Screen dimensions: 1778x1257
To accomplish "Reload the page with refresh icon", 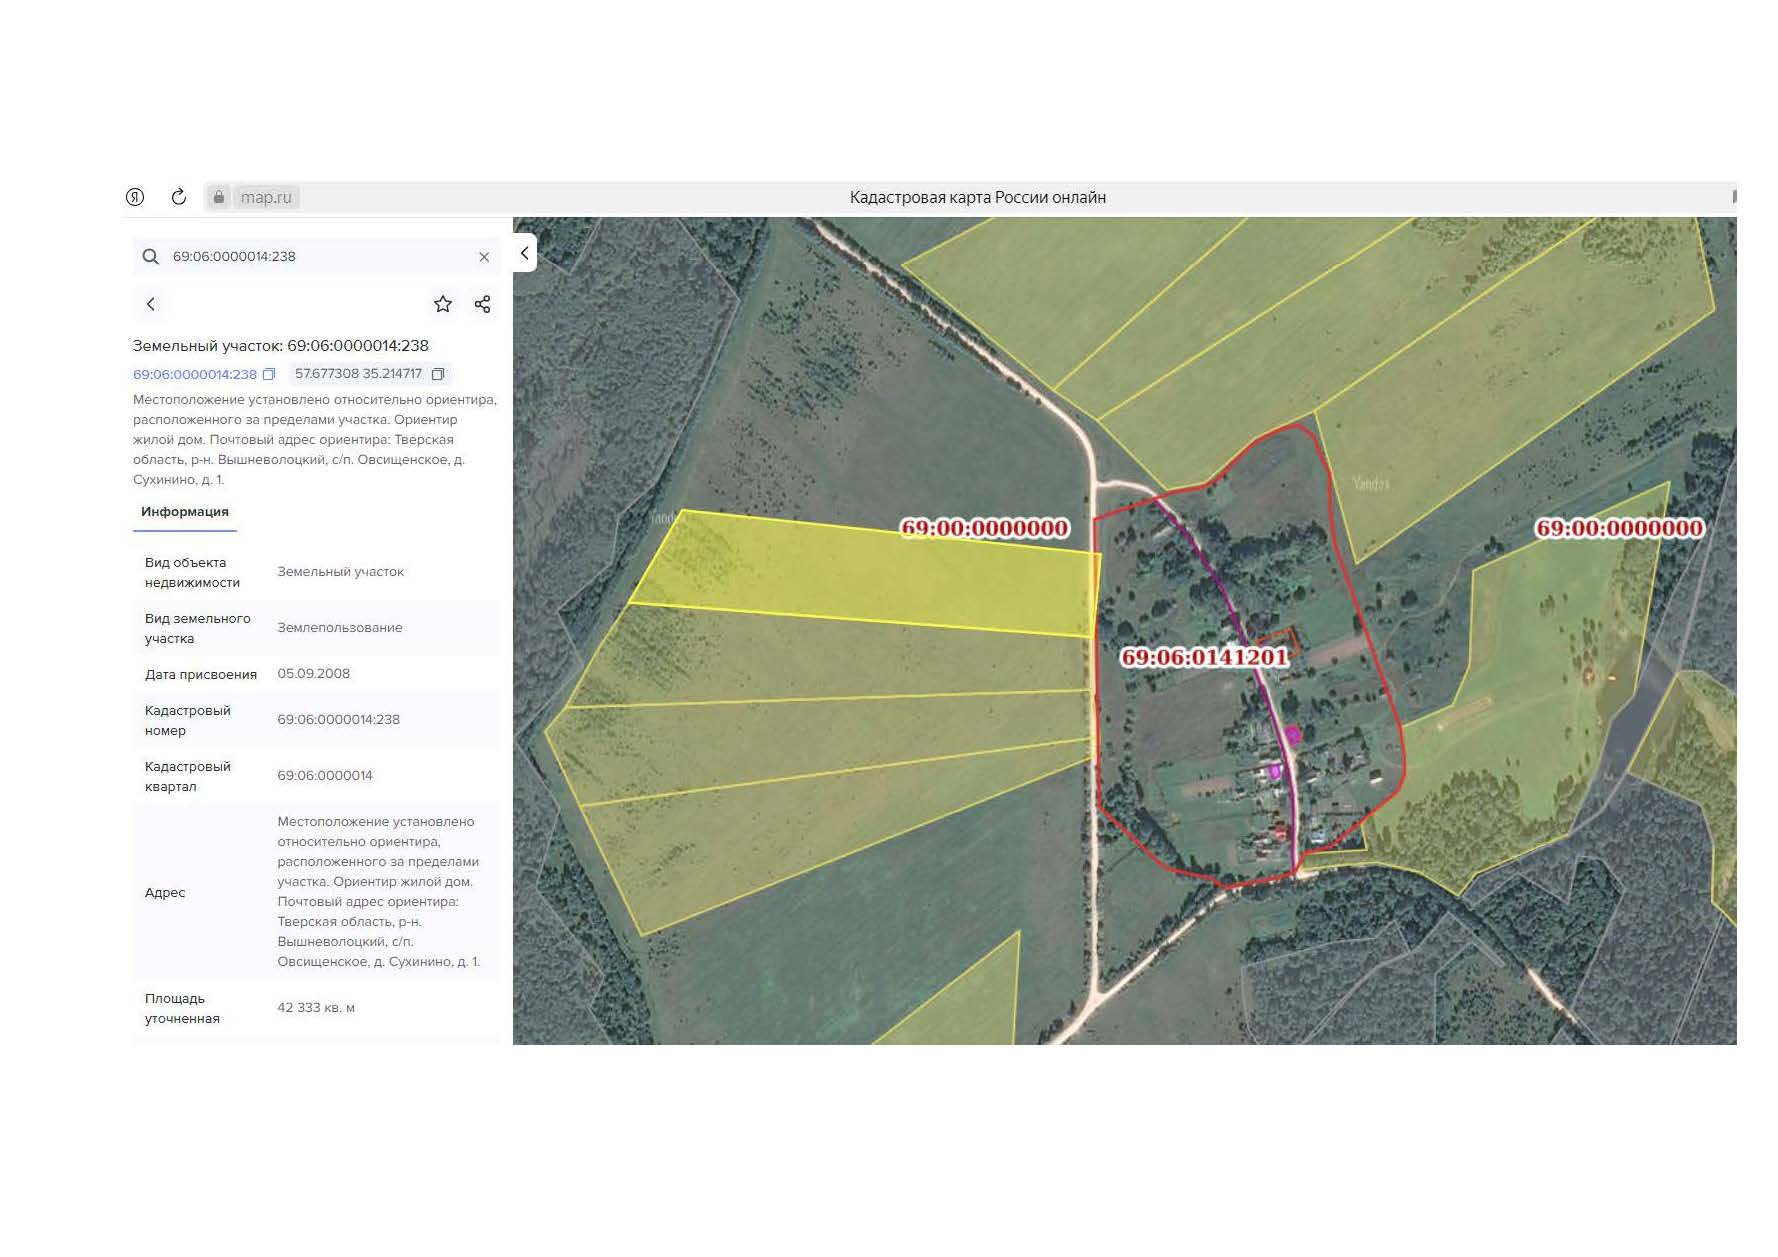I will (x=179, y=197).
